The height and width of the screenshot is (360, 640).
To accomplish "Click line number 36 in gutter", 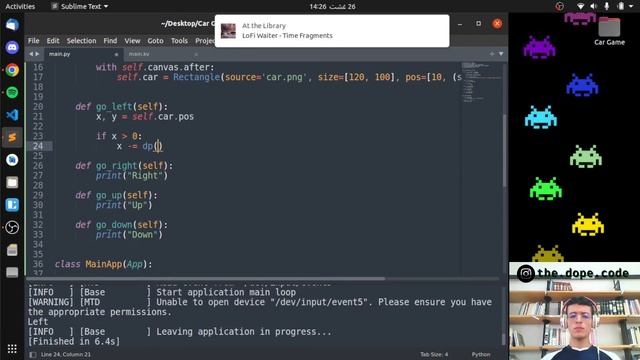I will (x=38, y=264).
